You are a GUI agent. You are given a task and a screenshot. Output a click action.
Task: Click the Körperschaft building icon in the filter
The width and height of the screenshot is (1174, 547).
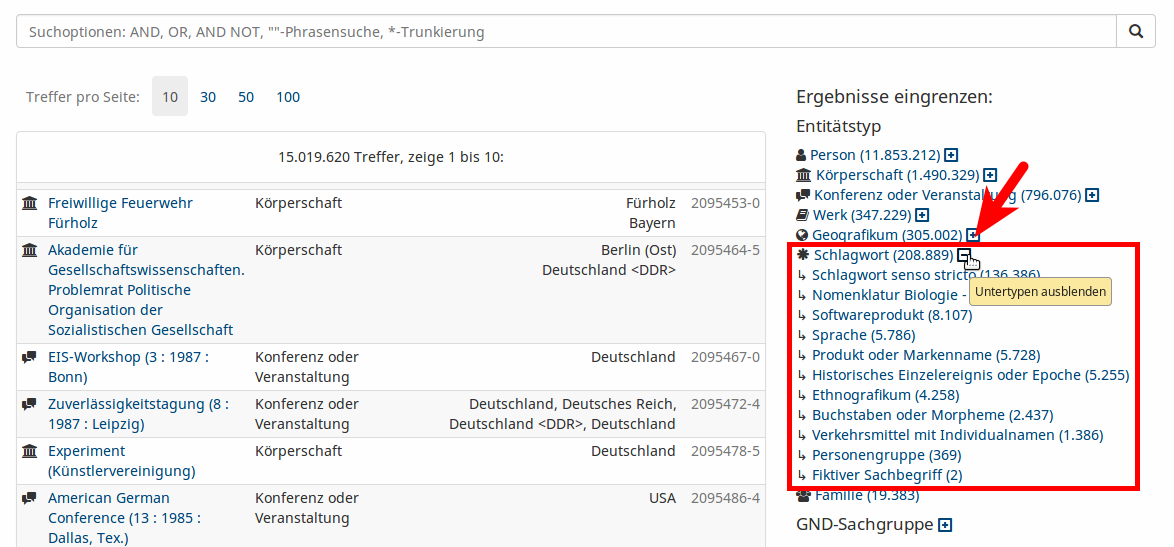pyautogui.click(x=802, y=175)
